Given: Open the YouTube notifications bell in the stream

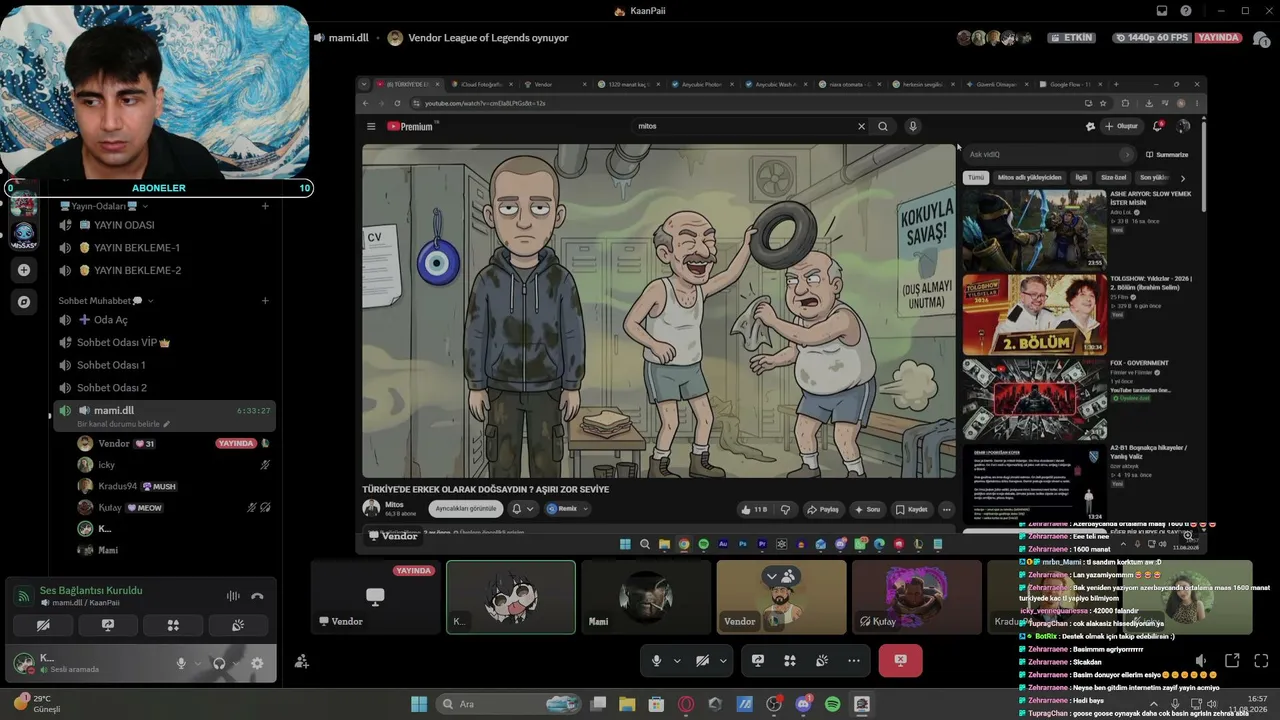Looking at the screenshot, I should pyautogui.click(x=1157, y=126).
